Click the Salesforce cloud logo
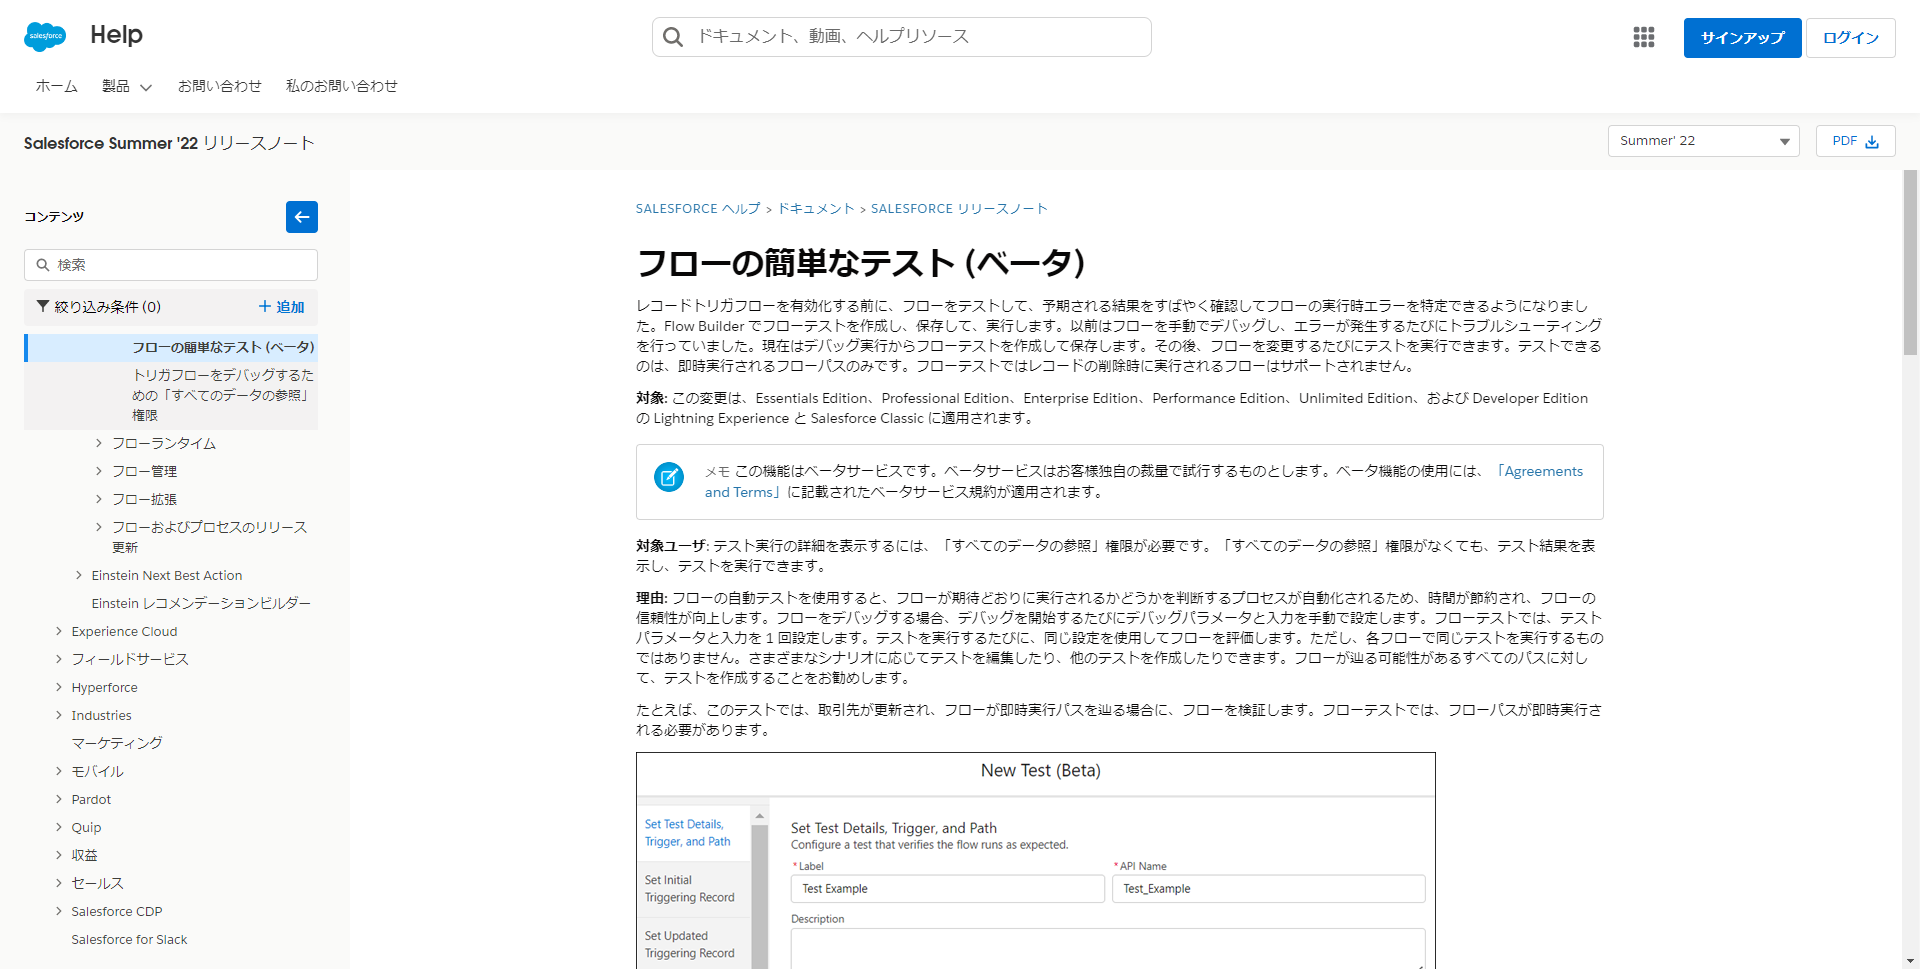Screen dimensions: 1920x969 tap(45, 36)
